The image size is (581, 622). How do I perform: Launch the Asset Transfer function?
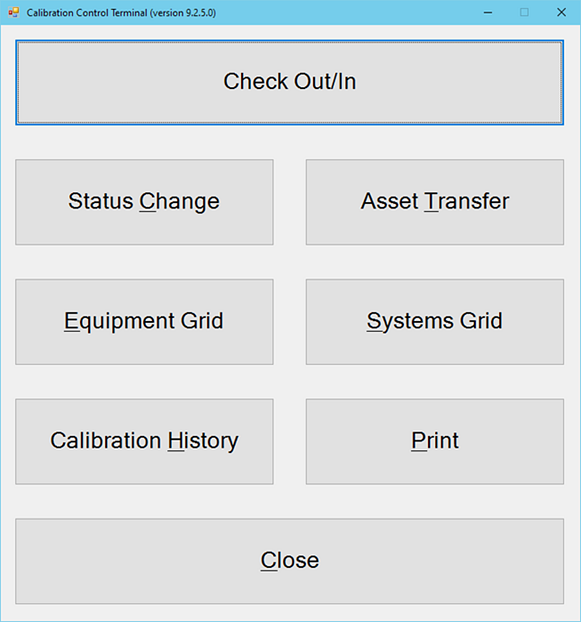coord(435,202)
